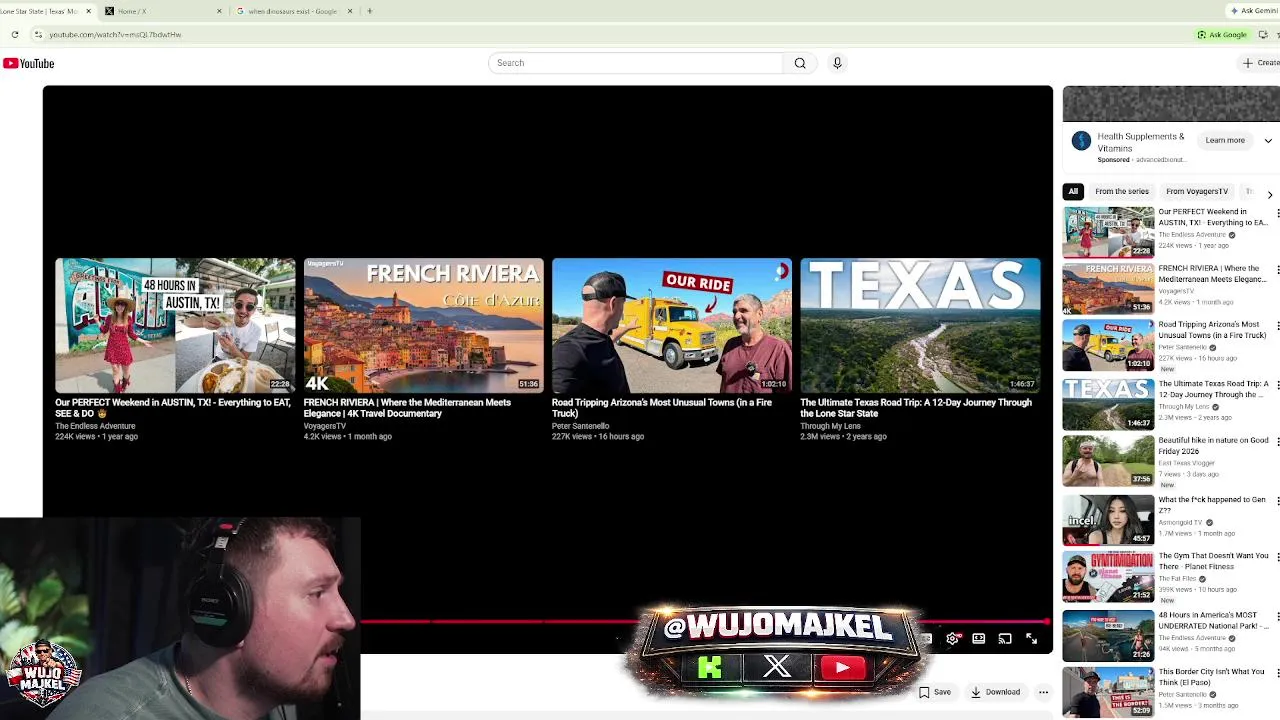Open Peter Santenello channel under endscreen video
The width and height of the screenshot is (1280, 720).
[x=580, y=426]
